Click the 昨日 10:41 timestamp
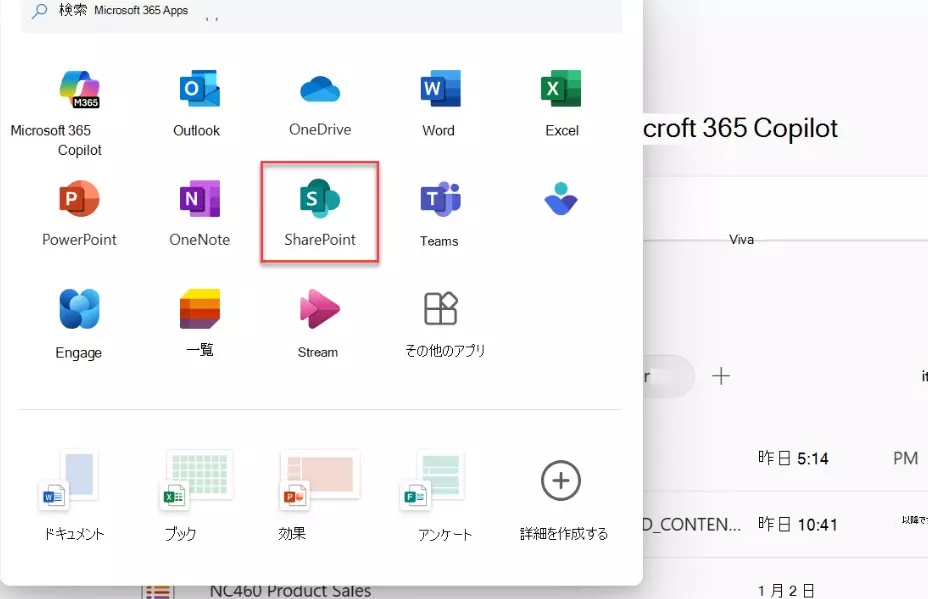Viewport: 928px width, 599px height. point(797,524)
